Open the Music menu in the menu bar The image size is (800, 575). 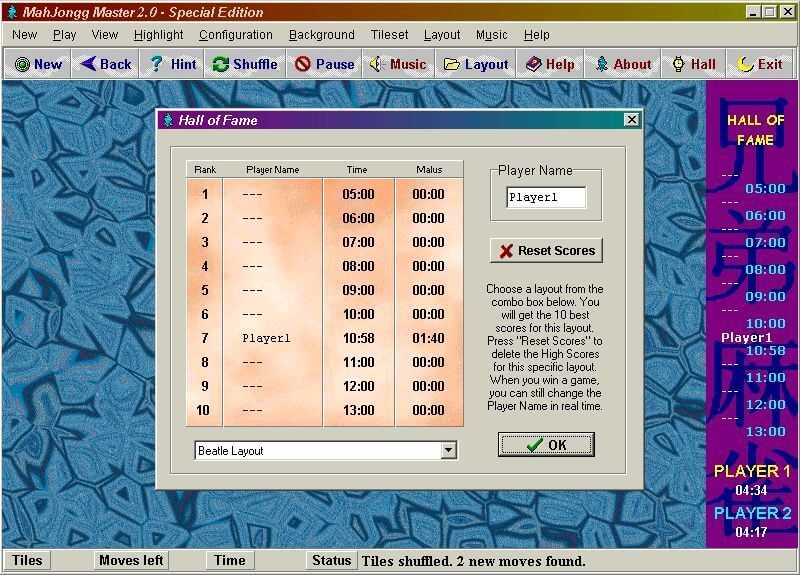pos(491,35)
